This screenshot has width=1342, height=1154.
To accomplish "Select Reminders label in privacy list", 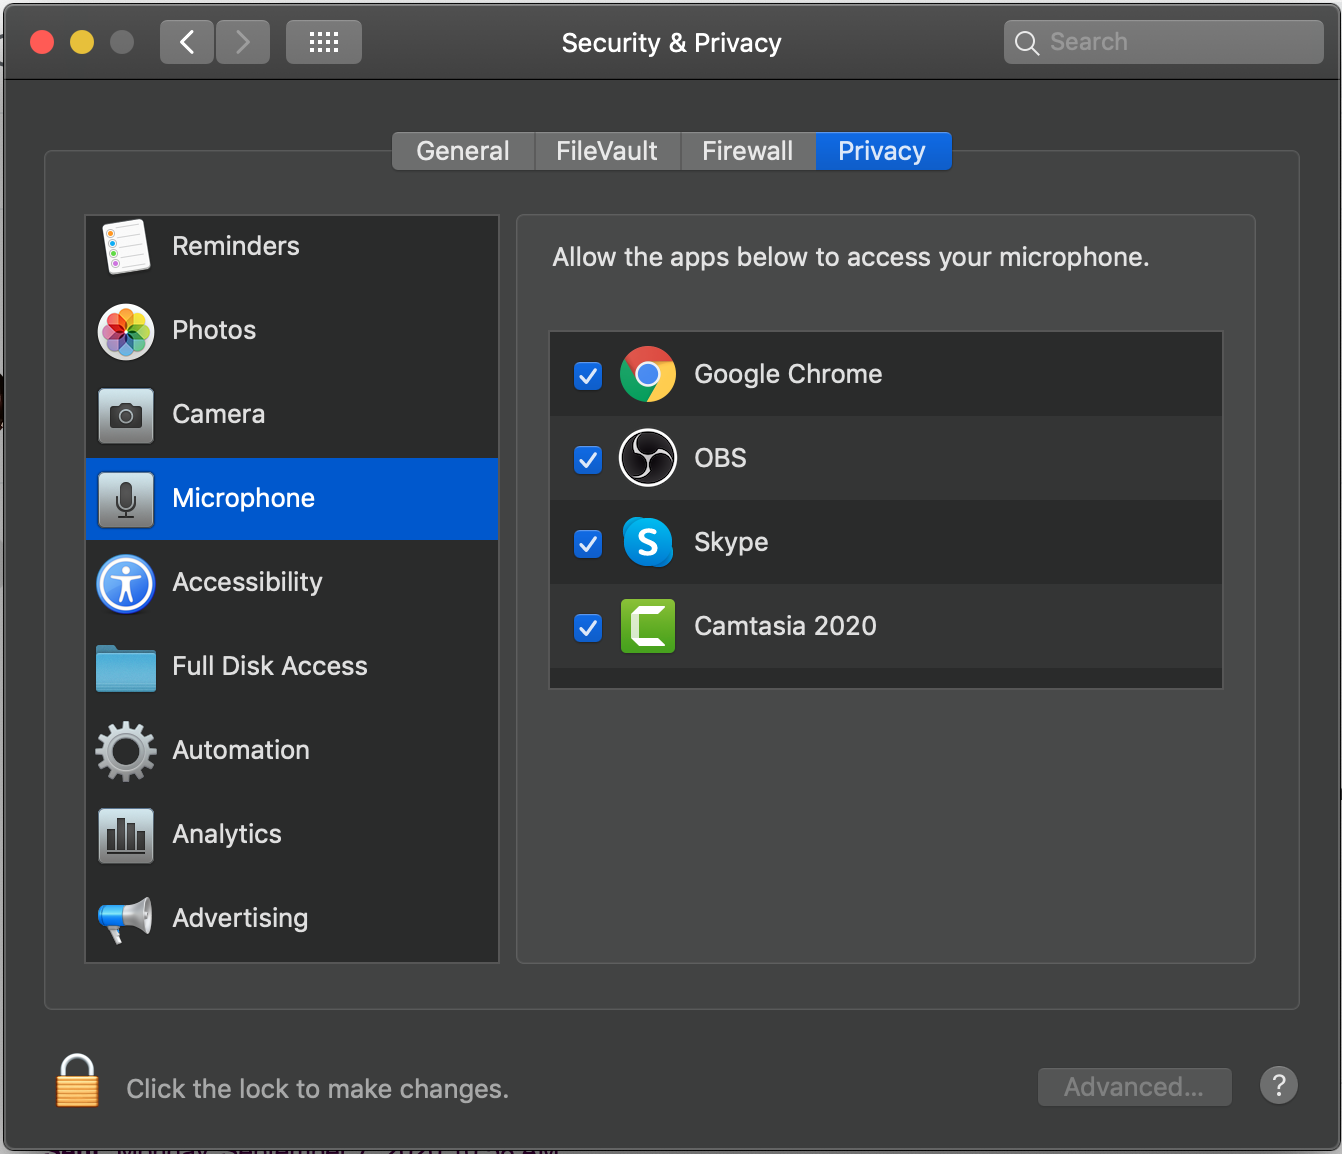I will click(236, 246).
